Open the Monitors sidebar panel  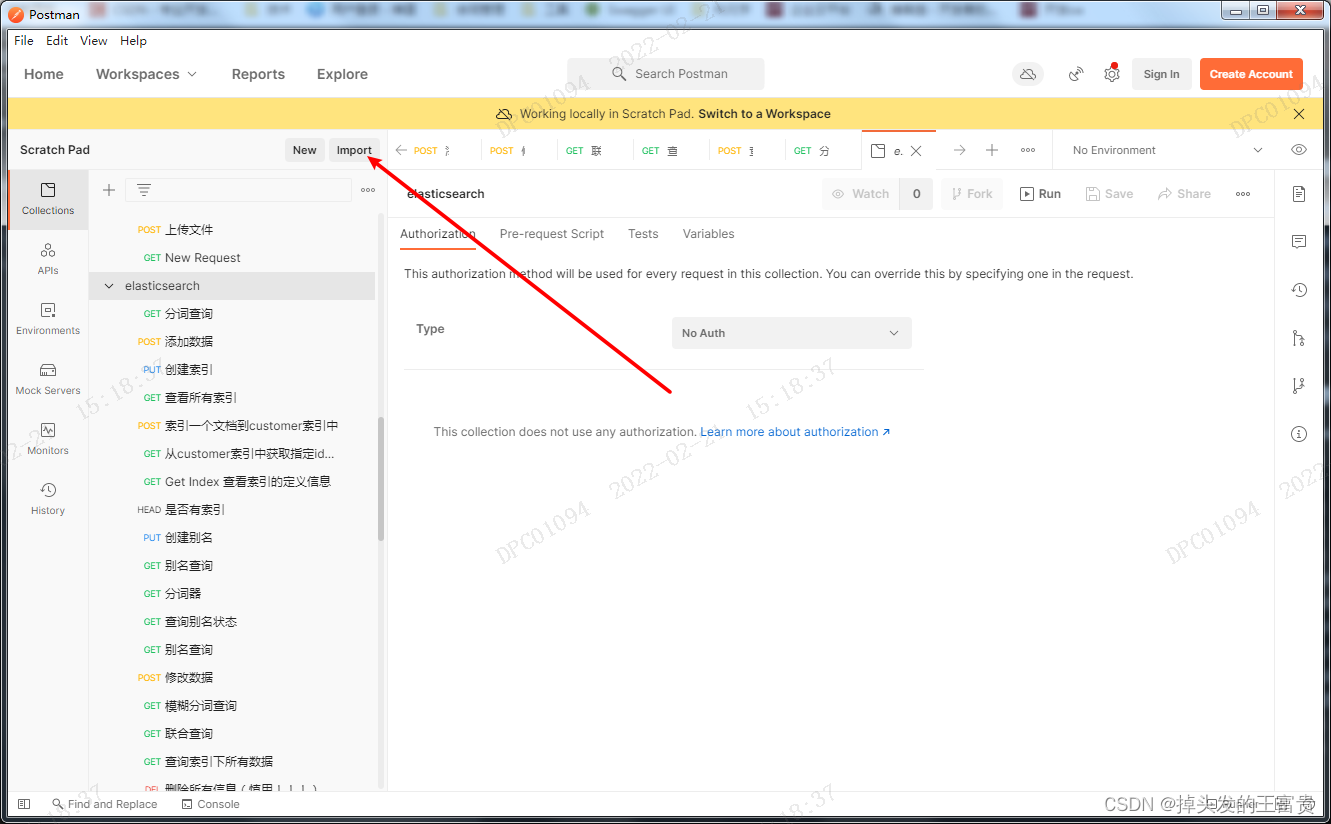pyautogui.click(x=48, y=439)
